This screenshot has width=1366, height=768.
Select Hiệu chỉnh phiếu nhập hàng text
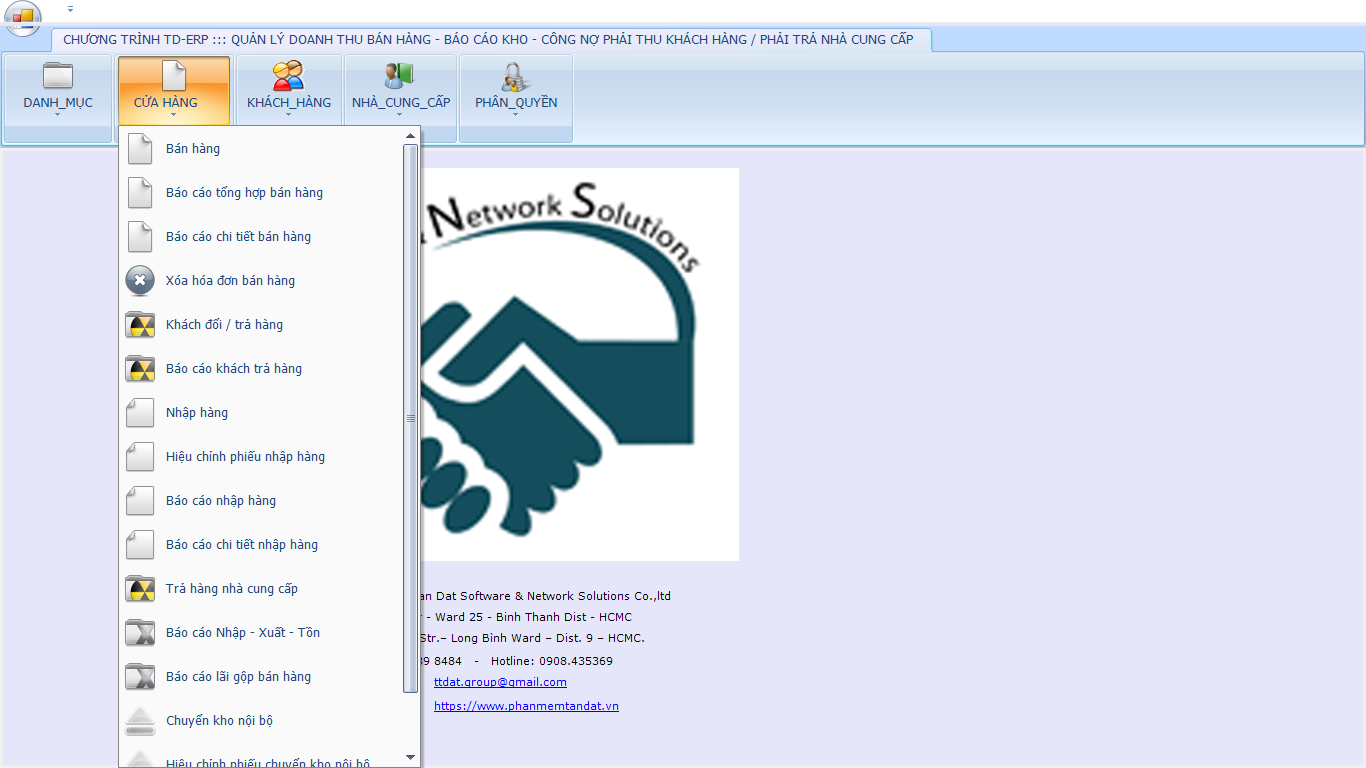(x=245, y=457)
